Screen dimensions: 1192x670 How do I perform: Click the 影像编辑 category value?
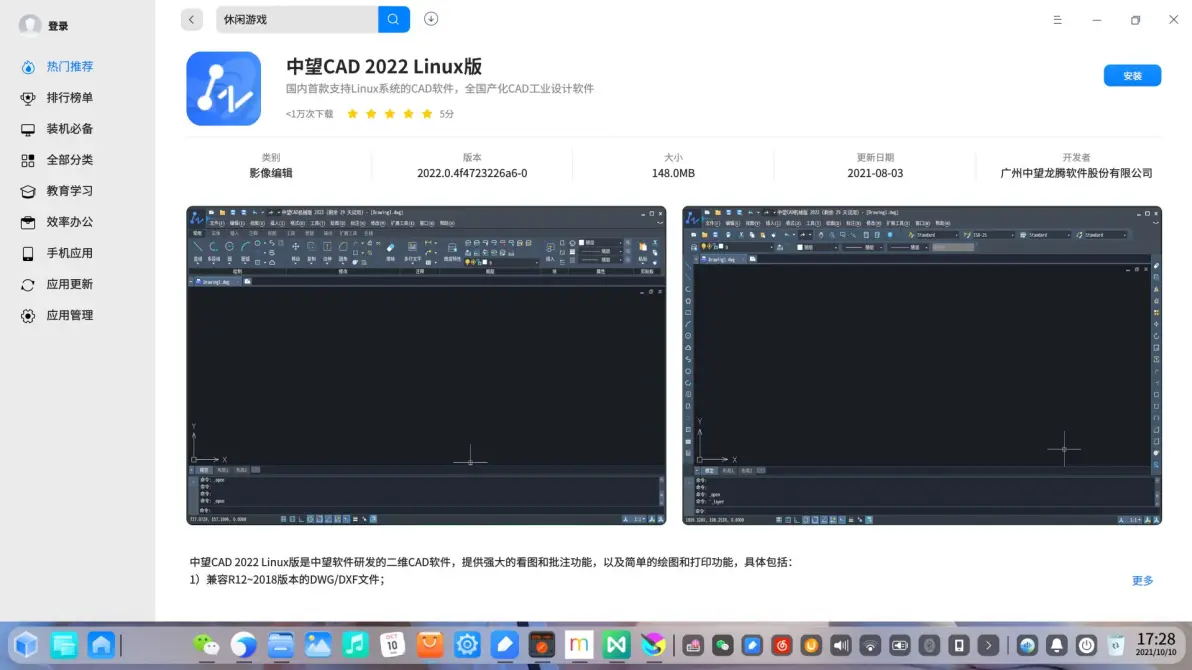point(271,173)
